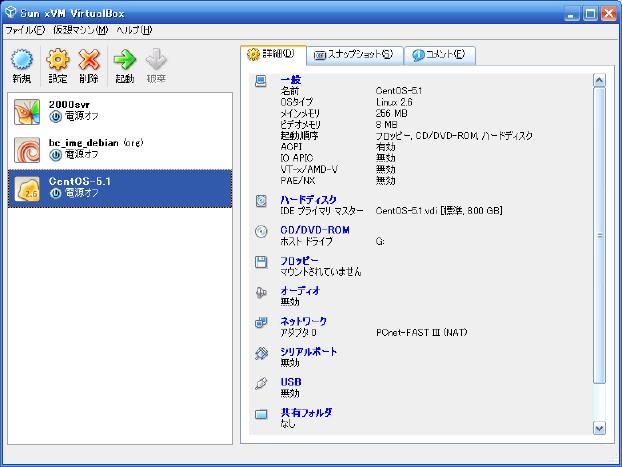This screenshot has width=622, height=467.
Task: Open the ネットワーク settings link
Action: click(x=303, y=321)
